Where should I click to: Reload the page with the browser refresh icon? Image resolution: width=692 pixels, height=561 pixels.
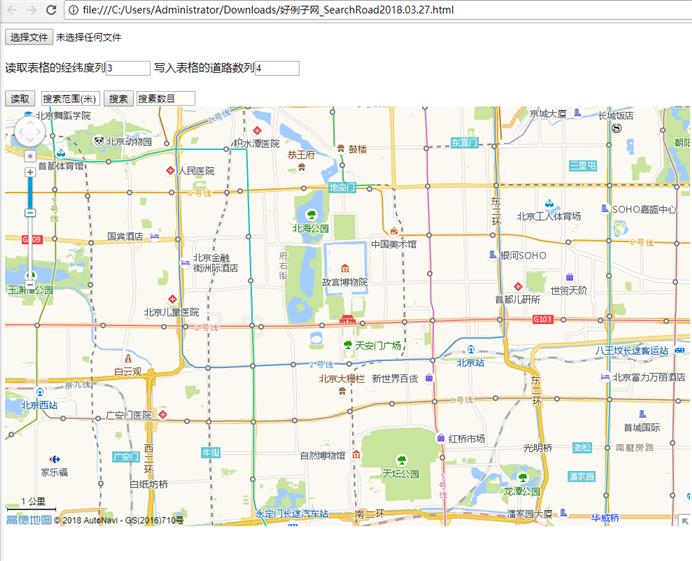pos(51,10)
